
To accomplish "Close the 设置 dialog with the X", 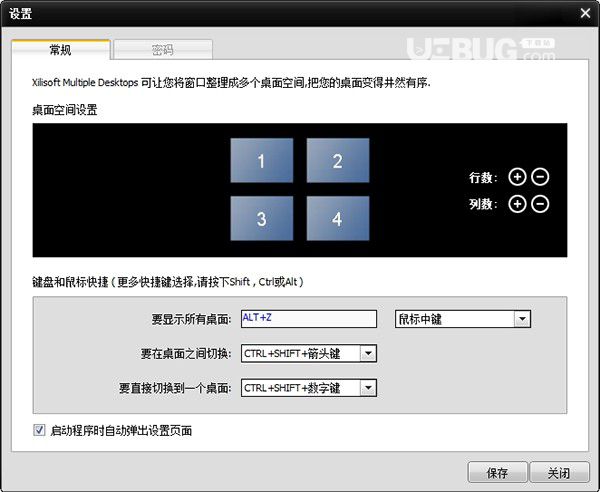I will point(585,13).
